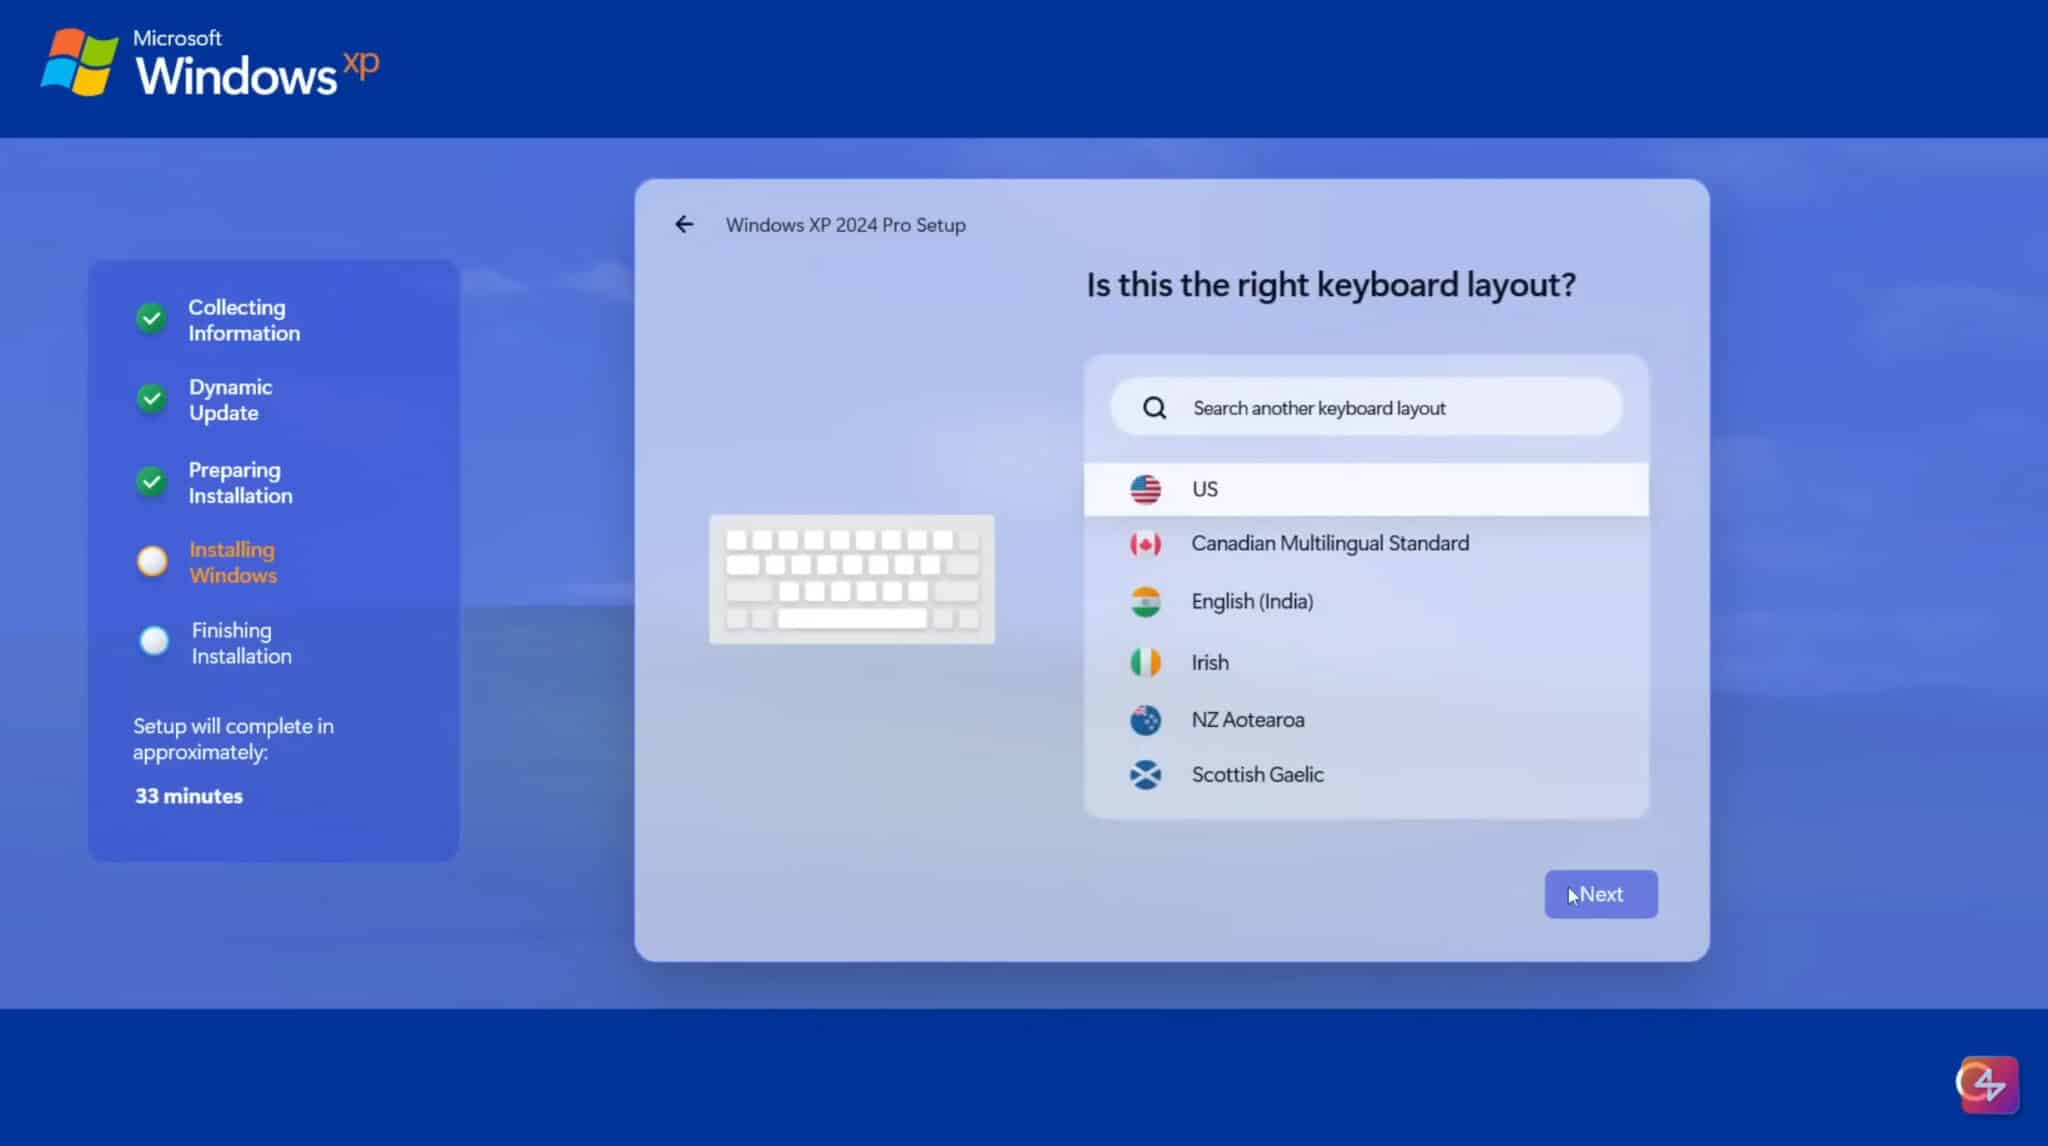Click the Irish flag icon
Viewport: 2048px width, 1146px height.
coord(1145,662)
